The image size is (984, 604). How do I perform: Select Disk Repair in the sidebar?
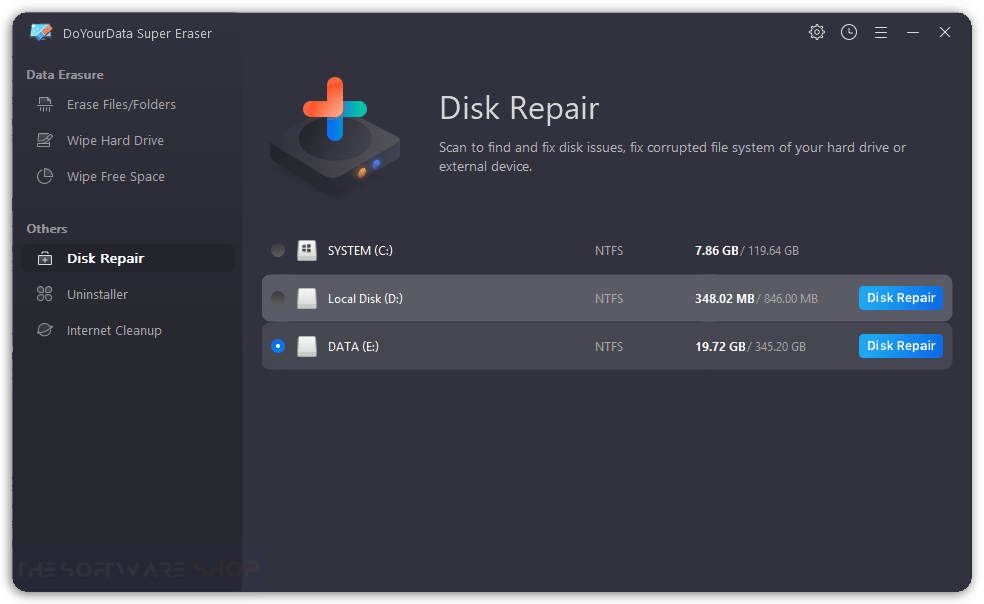point(128,258)
